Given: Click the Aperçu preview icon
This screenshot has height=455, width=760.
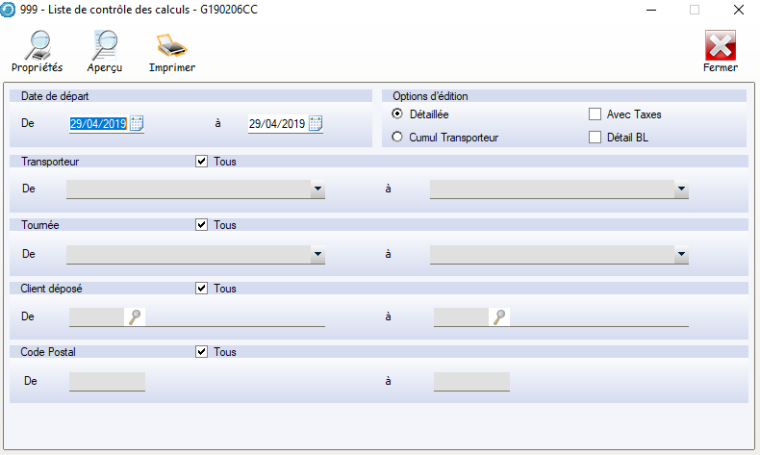Looking at the screenshot, I should point(104,45).
